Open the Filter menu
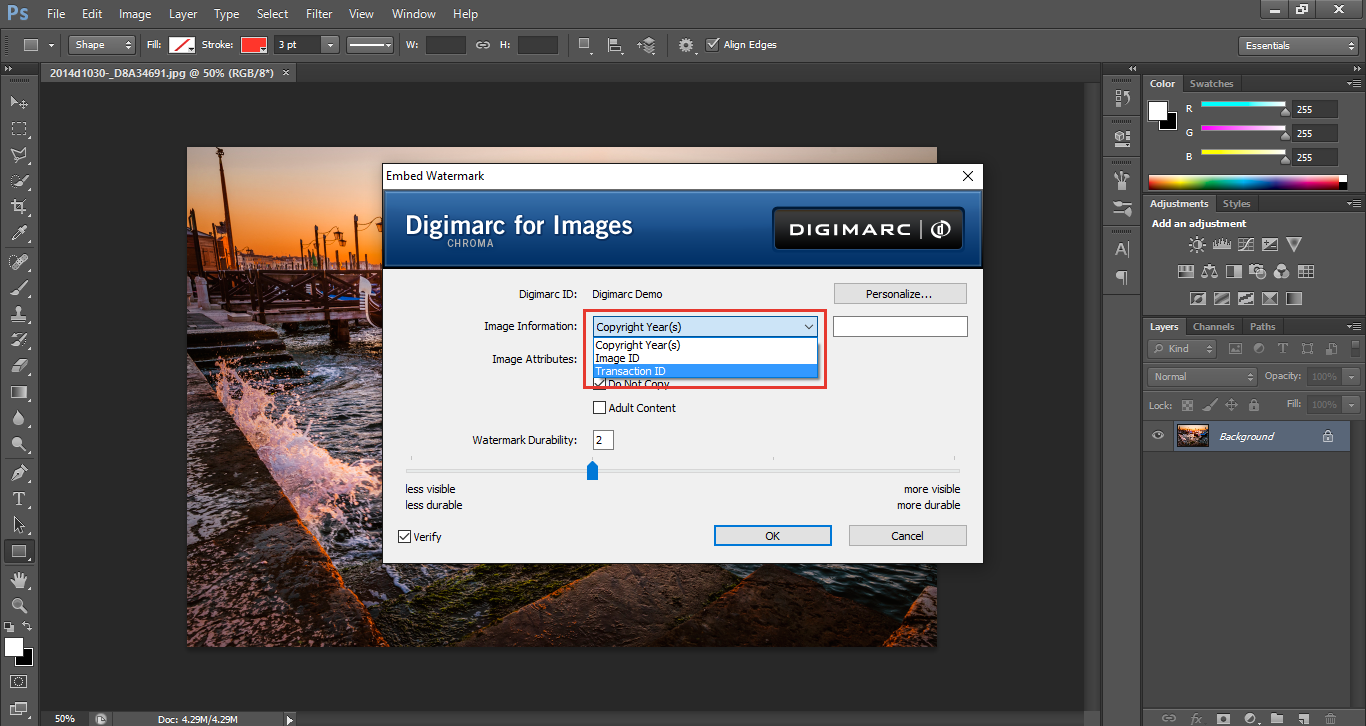This screenshot has height=726, width=1366. click(x=319, y=14)
